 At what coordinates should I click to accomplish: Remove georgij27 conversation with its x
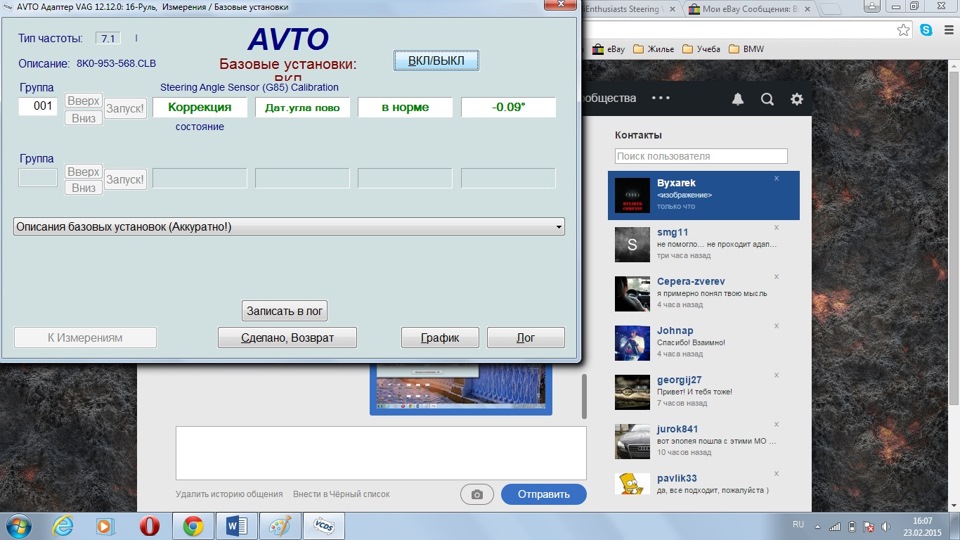coord(776,375)
